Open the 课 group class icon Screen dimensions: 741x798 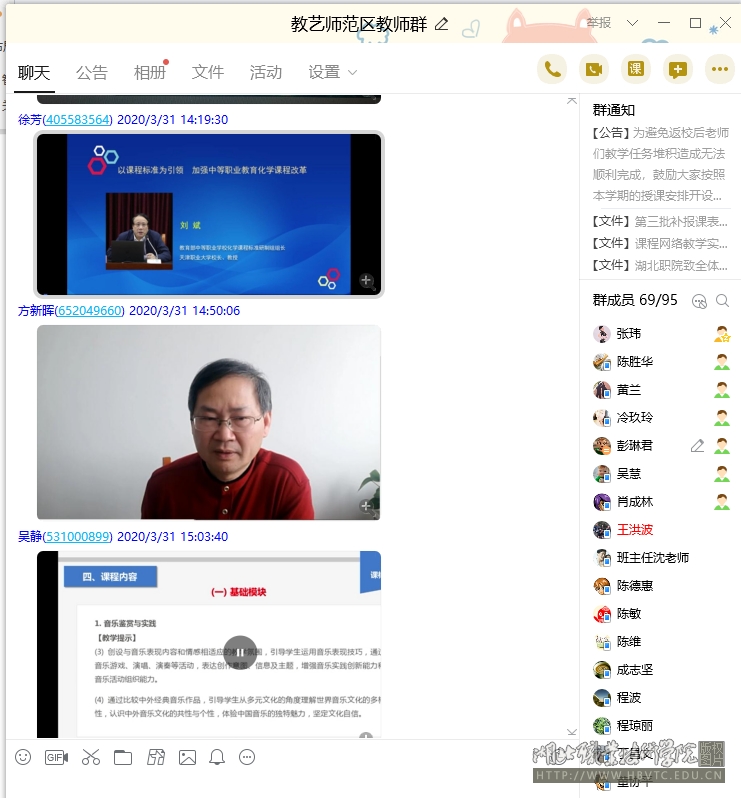pos(636,69)
